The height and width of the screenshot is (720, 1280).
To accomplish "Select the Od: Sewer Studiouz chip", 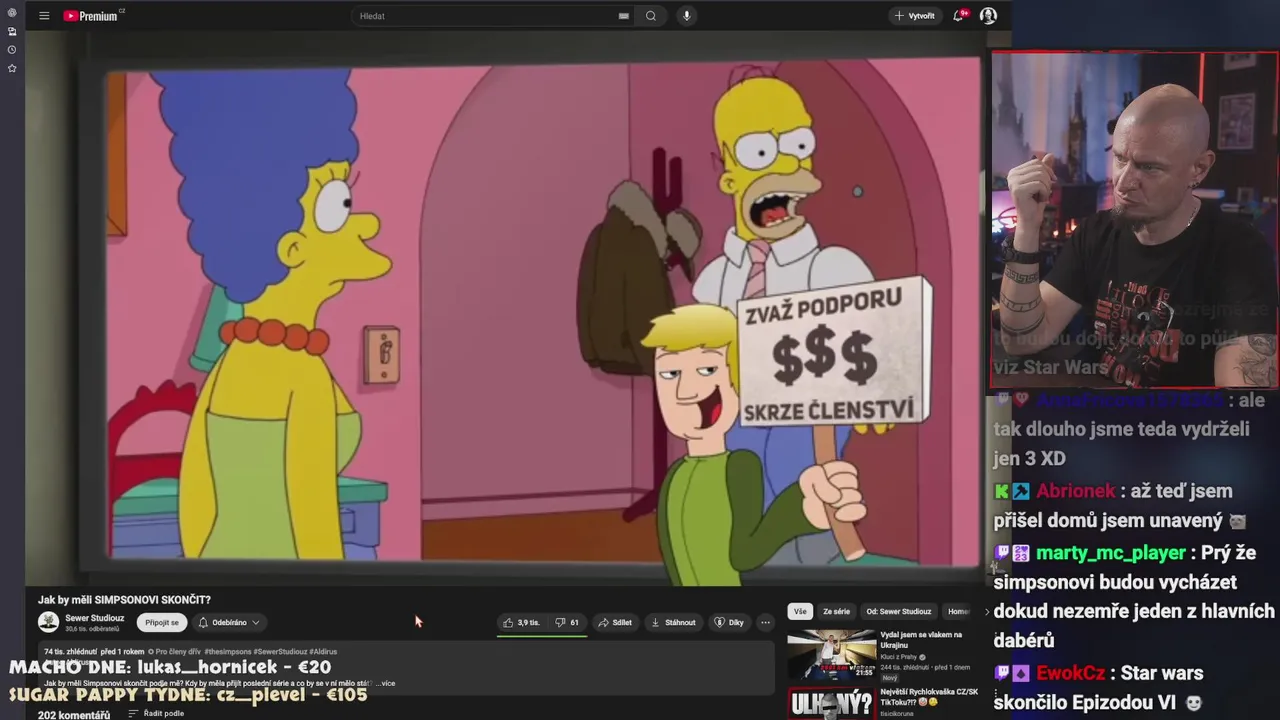I will [899, 611].
